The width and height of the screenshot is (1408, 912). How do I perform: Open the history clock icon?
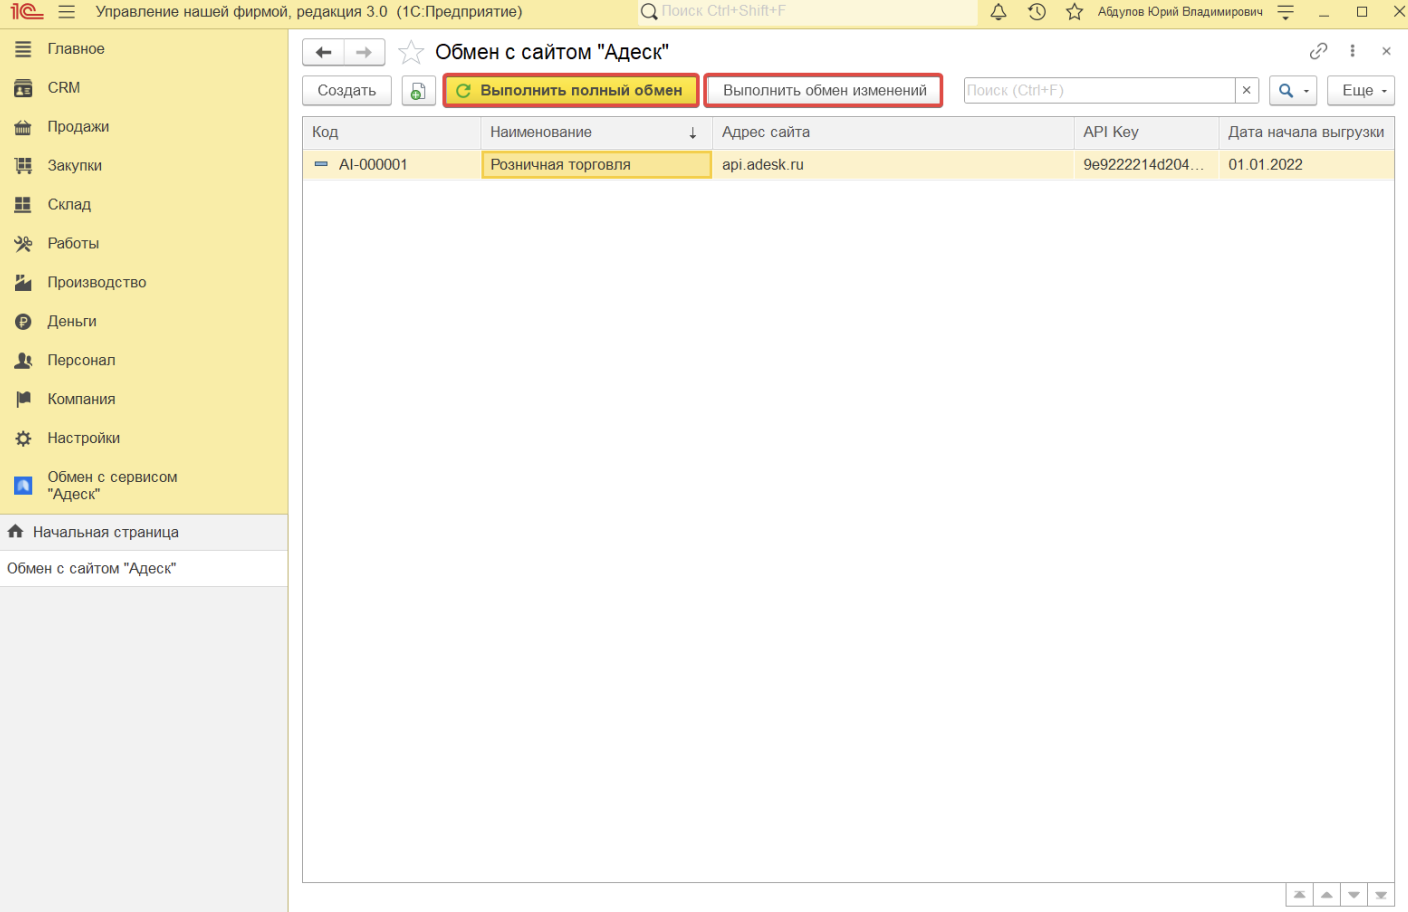coord(1037,12)
